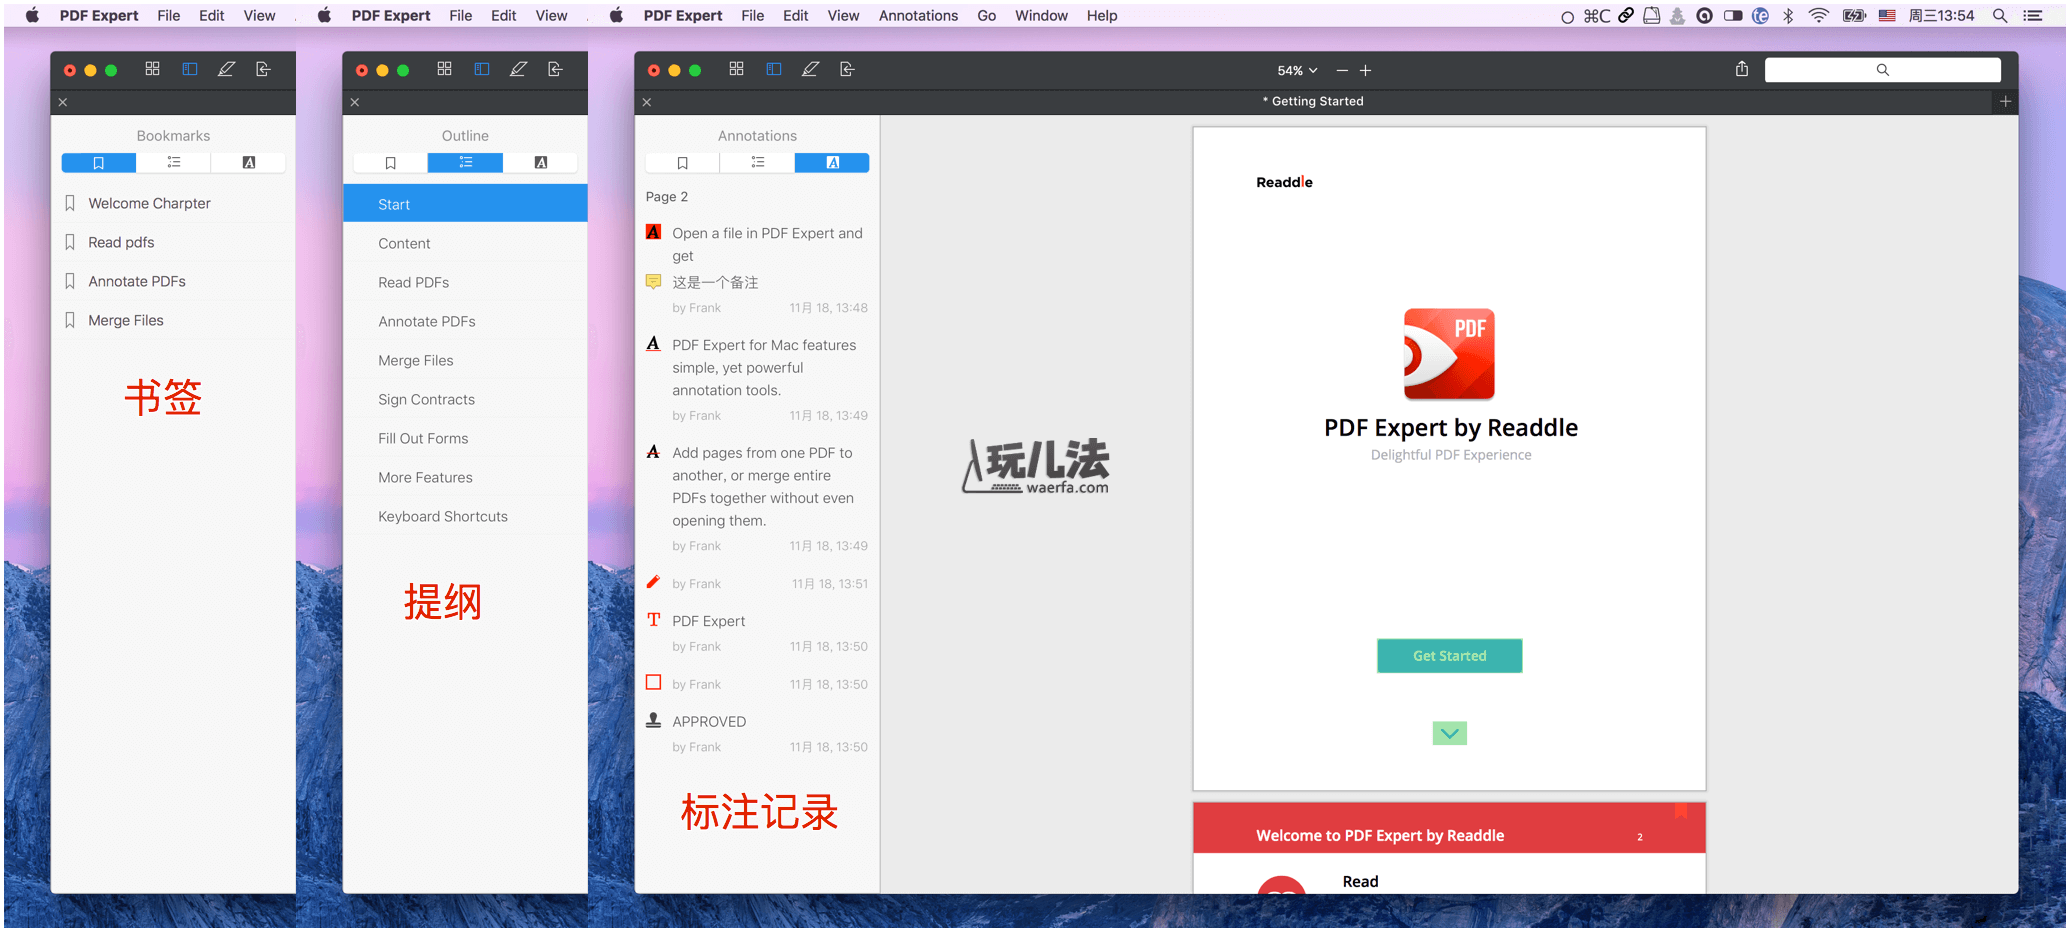Open thumbnails grid view in Outline window

[444, 69]
